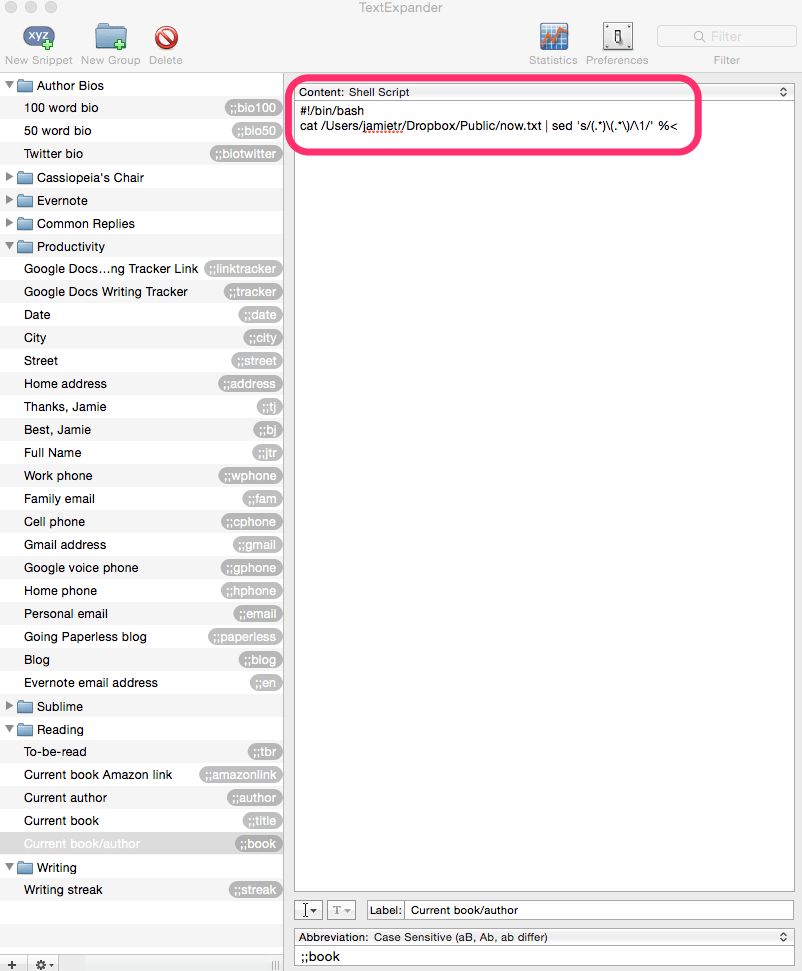The height and width of the screenshot is (971, 802).
Task: Select Google Docs Writing Tracker snippet
Action: pos(141,292)
